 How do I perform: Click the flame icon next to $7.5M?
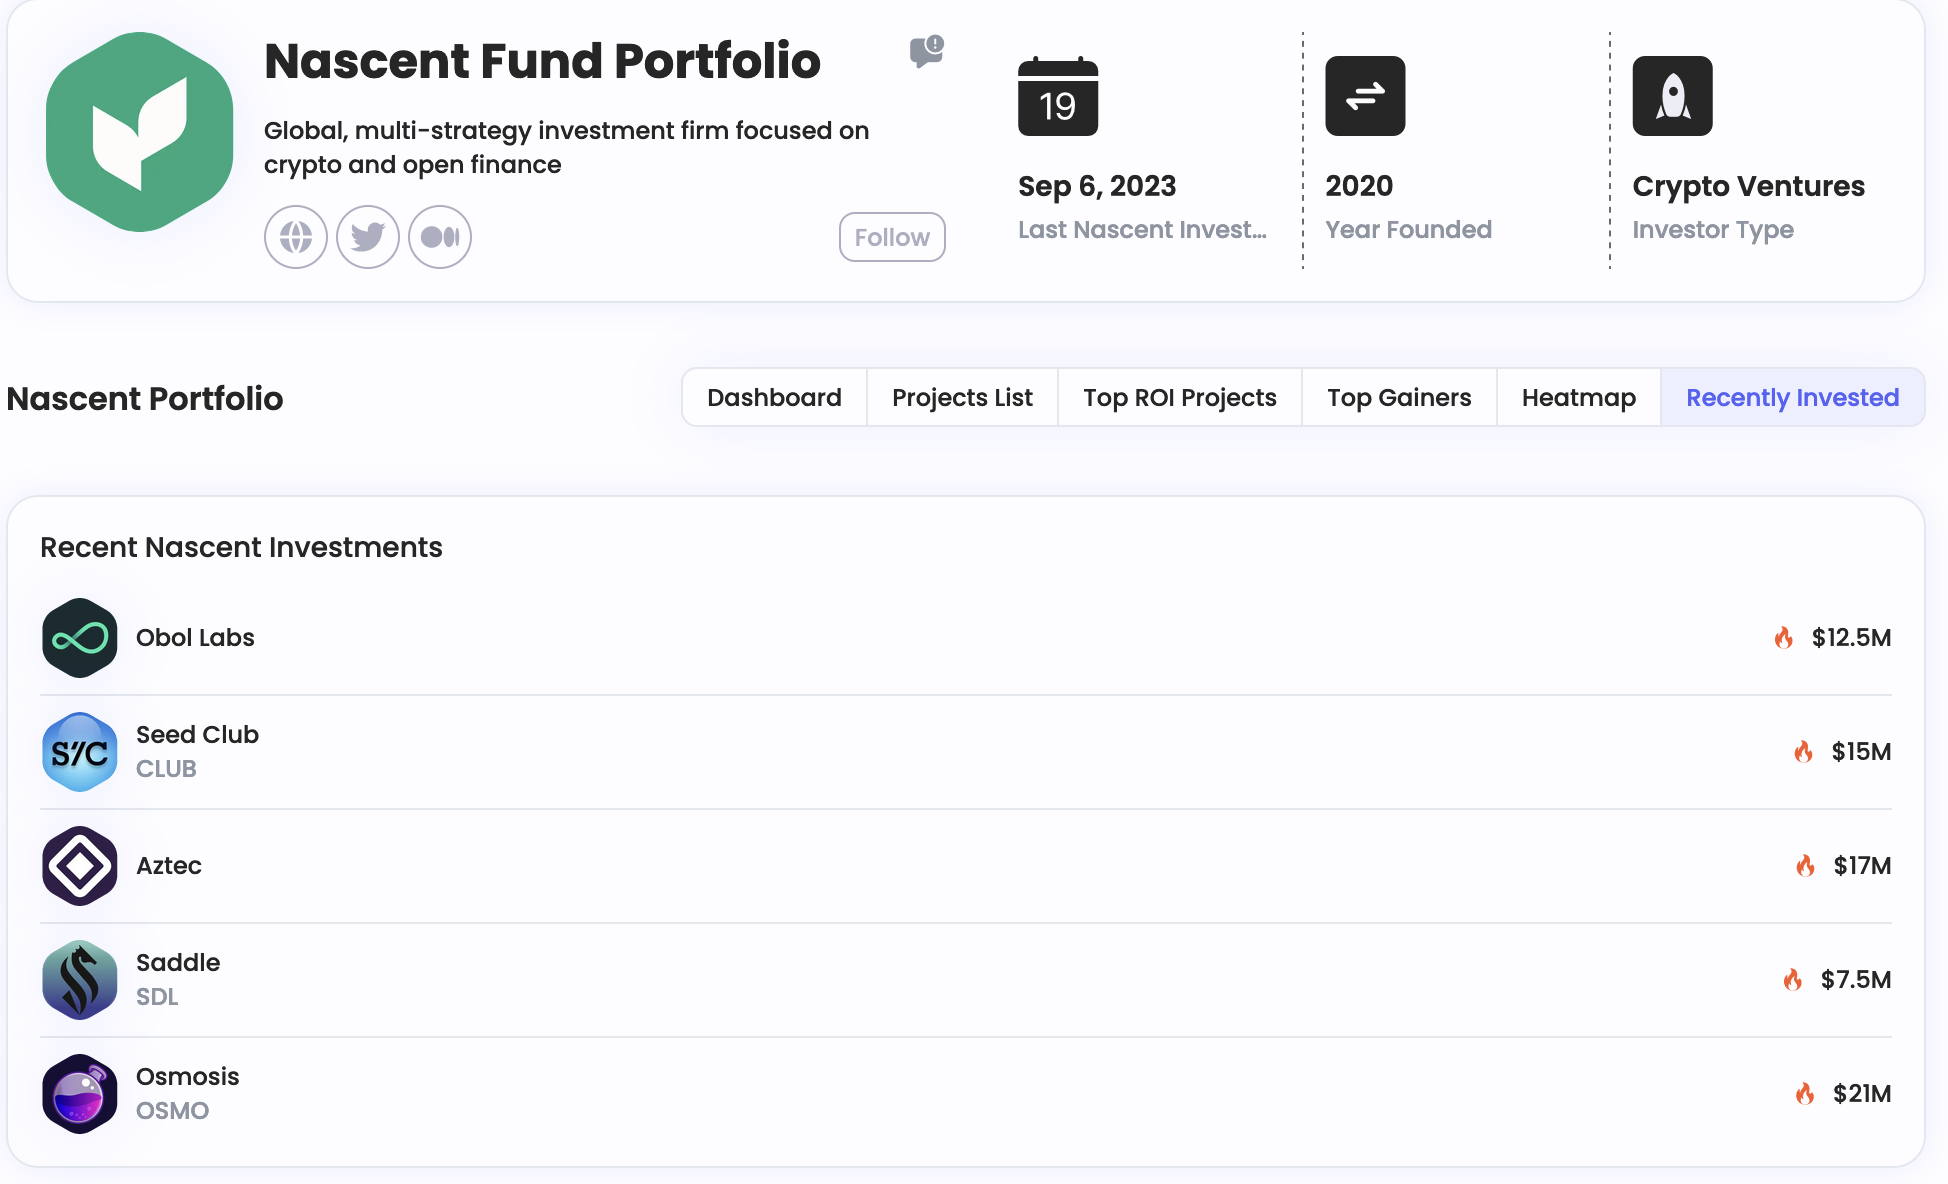pos(1792,980)
